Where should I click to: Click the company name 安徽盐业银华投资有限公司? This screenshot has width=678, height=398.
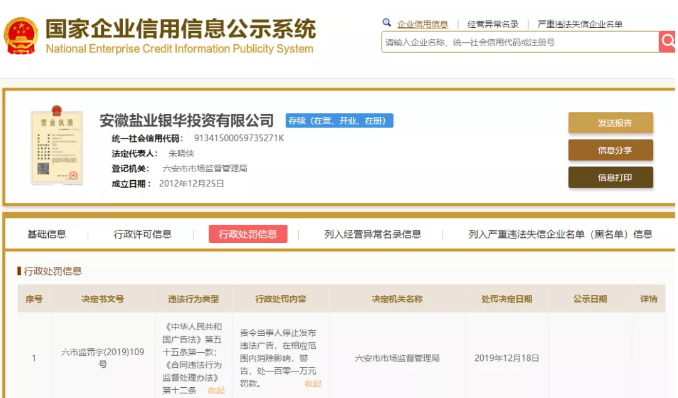click(x=186, y=121)
